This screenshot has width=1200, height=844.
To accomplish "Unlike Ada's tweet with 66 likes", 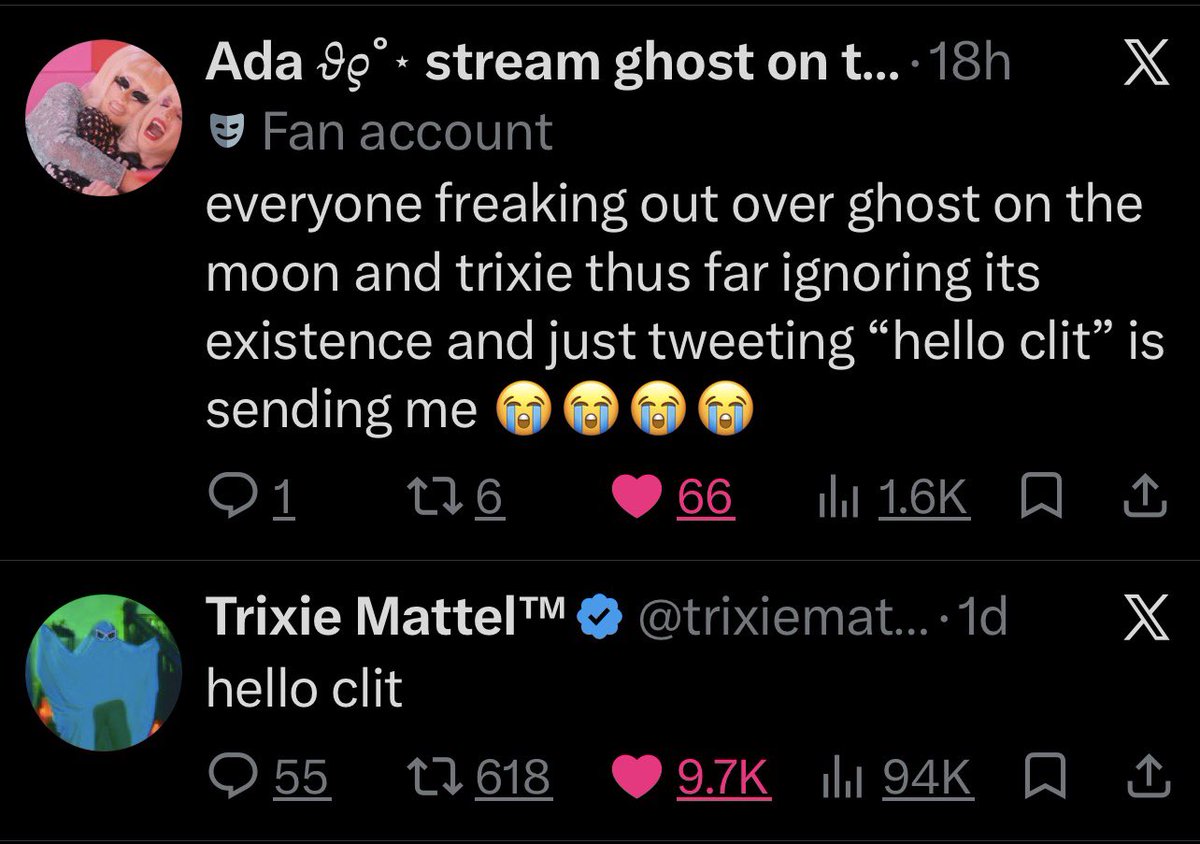I will pos(672,498).
